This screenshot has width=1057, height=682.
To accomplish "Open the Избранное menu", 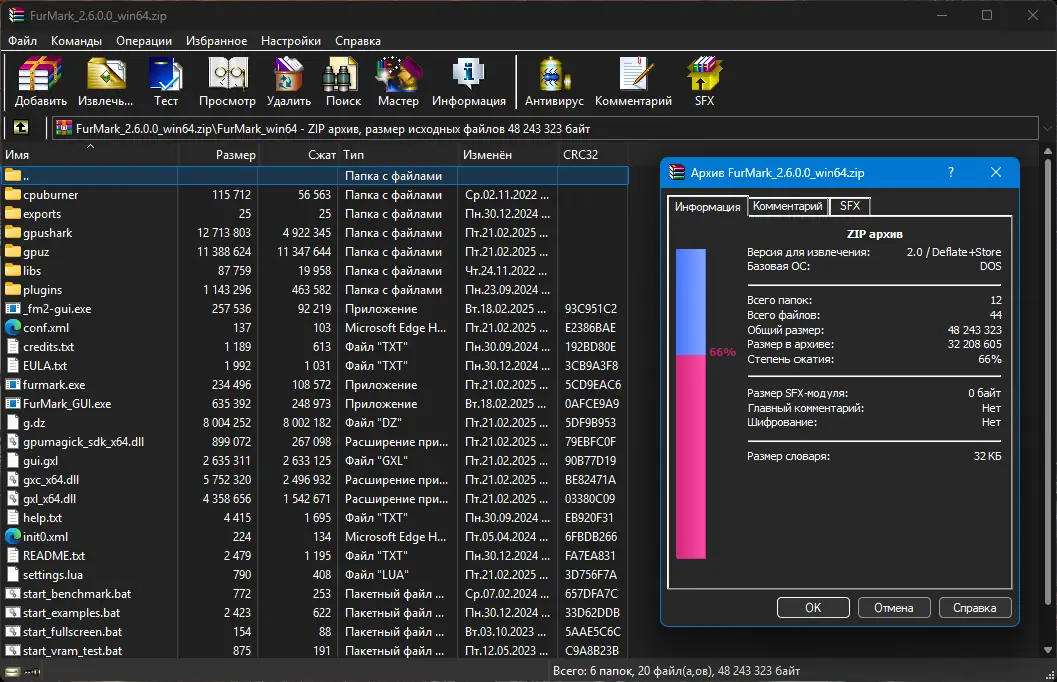I will (216, 41).
